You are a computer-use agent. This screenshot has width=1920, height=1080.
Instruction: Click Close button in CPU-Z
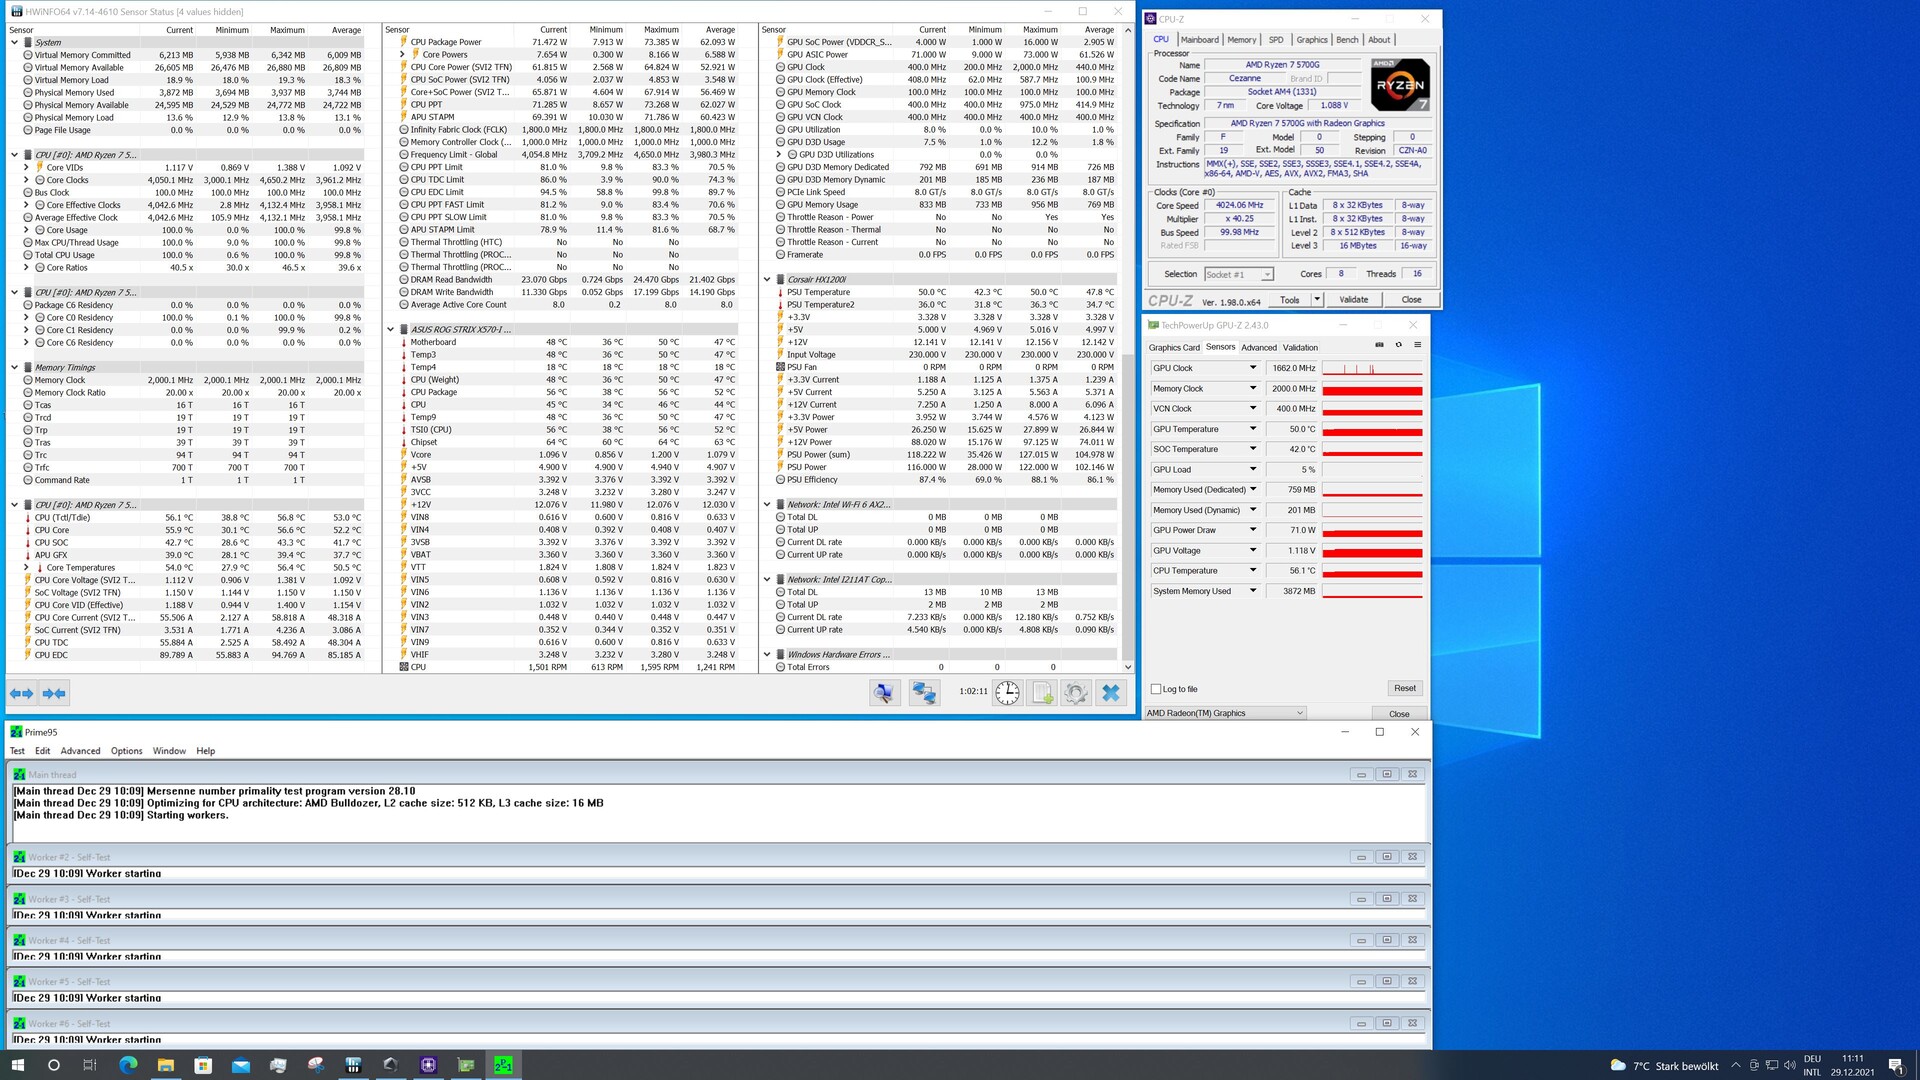click(1411, 300)
